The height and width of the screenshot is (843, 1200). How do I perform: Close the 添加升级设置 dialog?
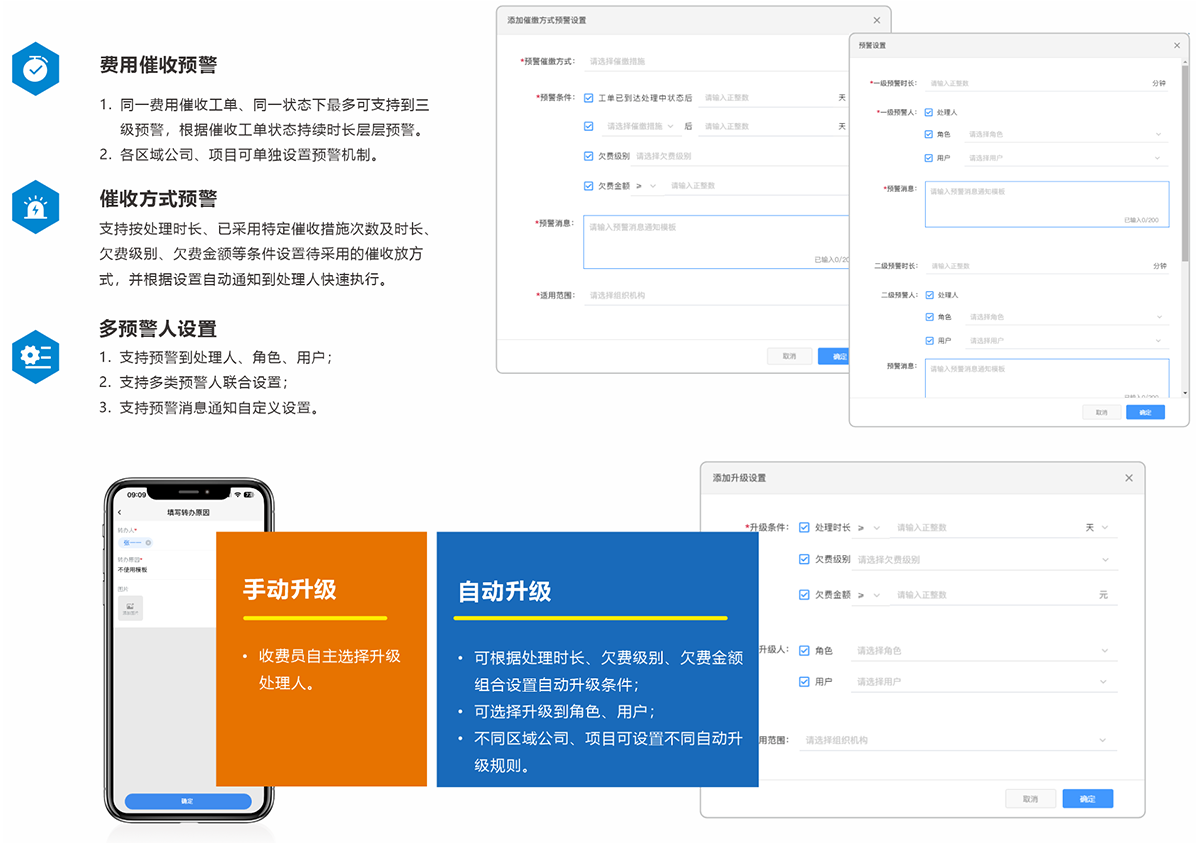1129,478
